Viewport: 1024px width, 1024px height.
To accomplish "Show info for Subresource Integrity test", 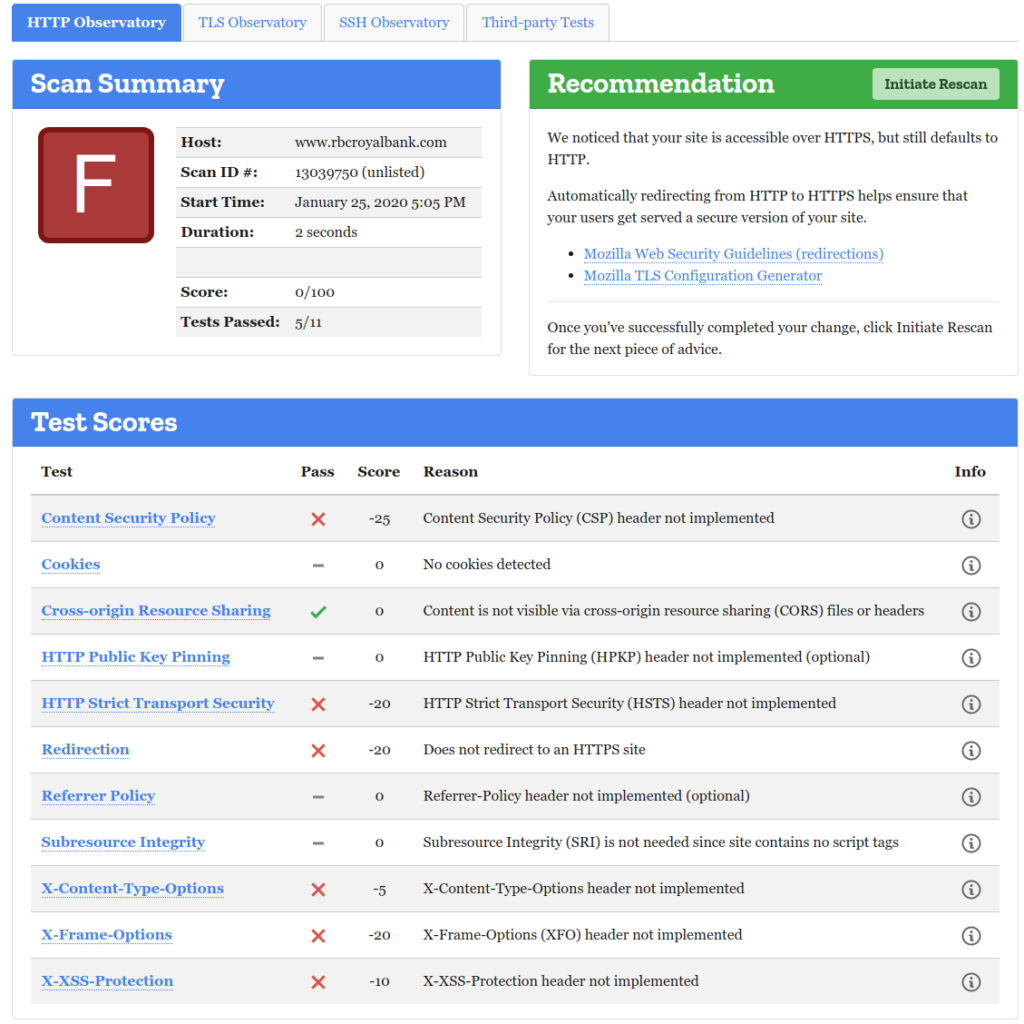I will [970, 843].
